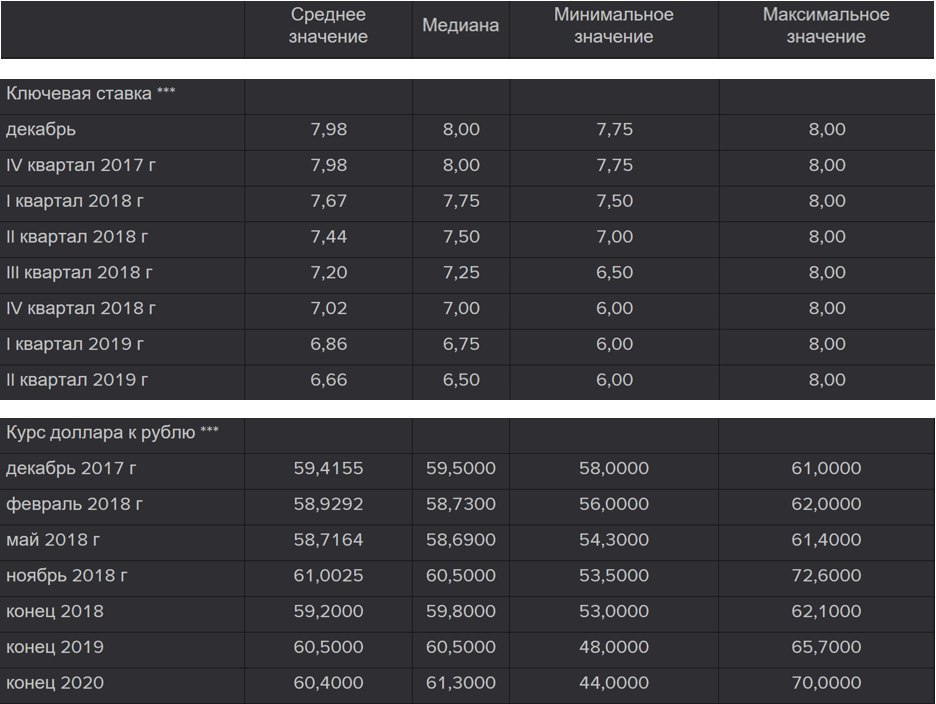Select the 'III квартал 2018 г' row label
This screenshot has width=936, height=704.
point(79,272)
